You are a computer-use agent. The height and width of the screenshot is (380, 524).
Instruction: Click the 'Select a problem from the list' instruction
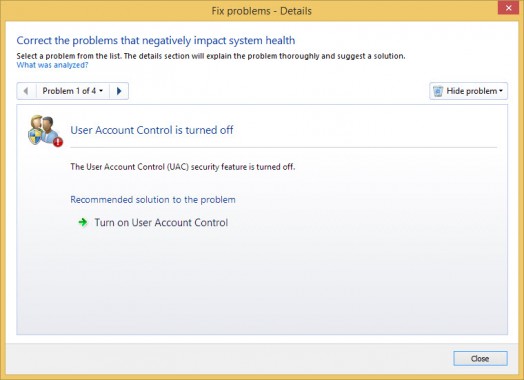pos(211,56)
